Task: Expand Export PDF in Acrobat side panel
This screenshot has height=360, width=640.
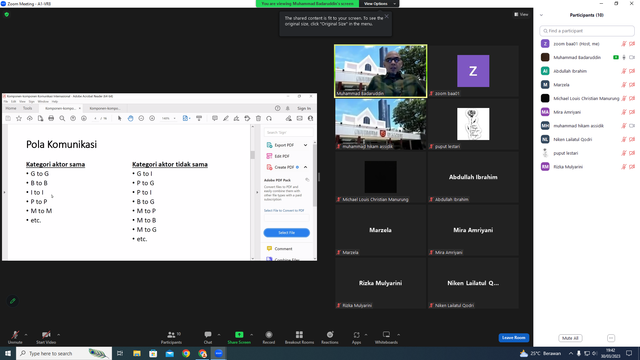Action: coord(305,145)
